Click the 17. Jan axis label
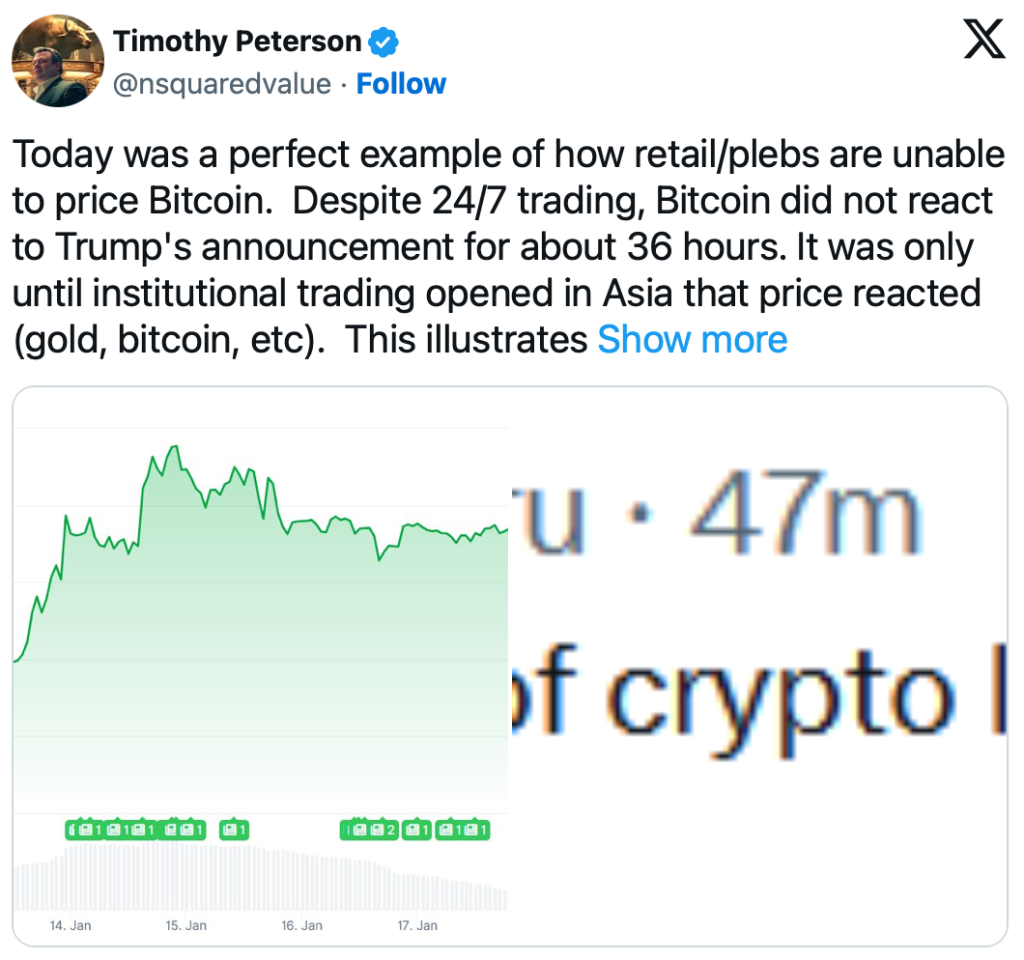This screenshot has height=960, width=1024. [417, 925]
